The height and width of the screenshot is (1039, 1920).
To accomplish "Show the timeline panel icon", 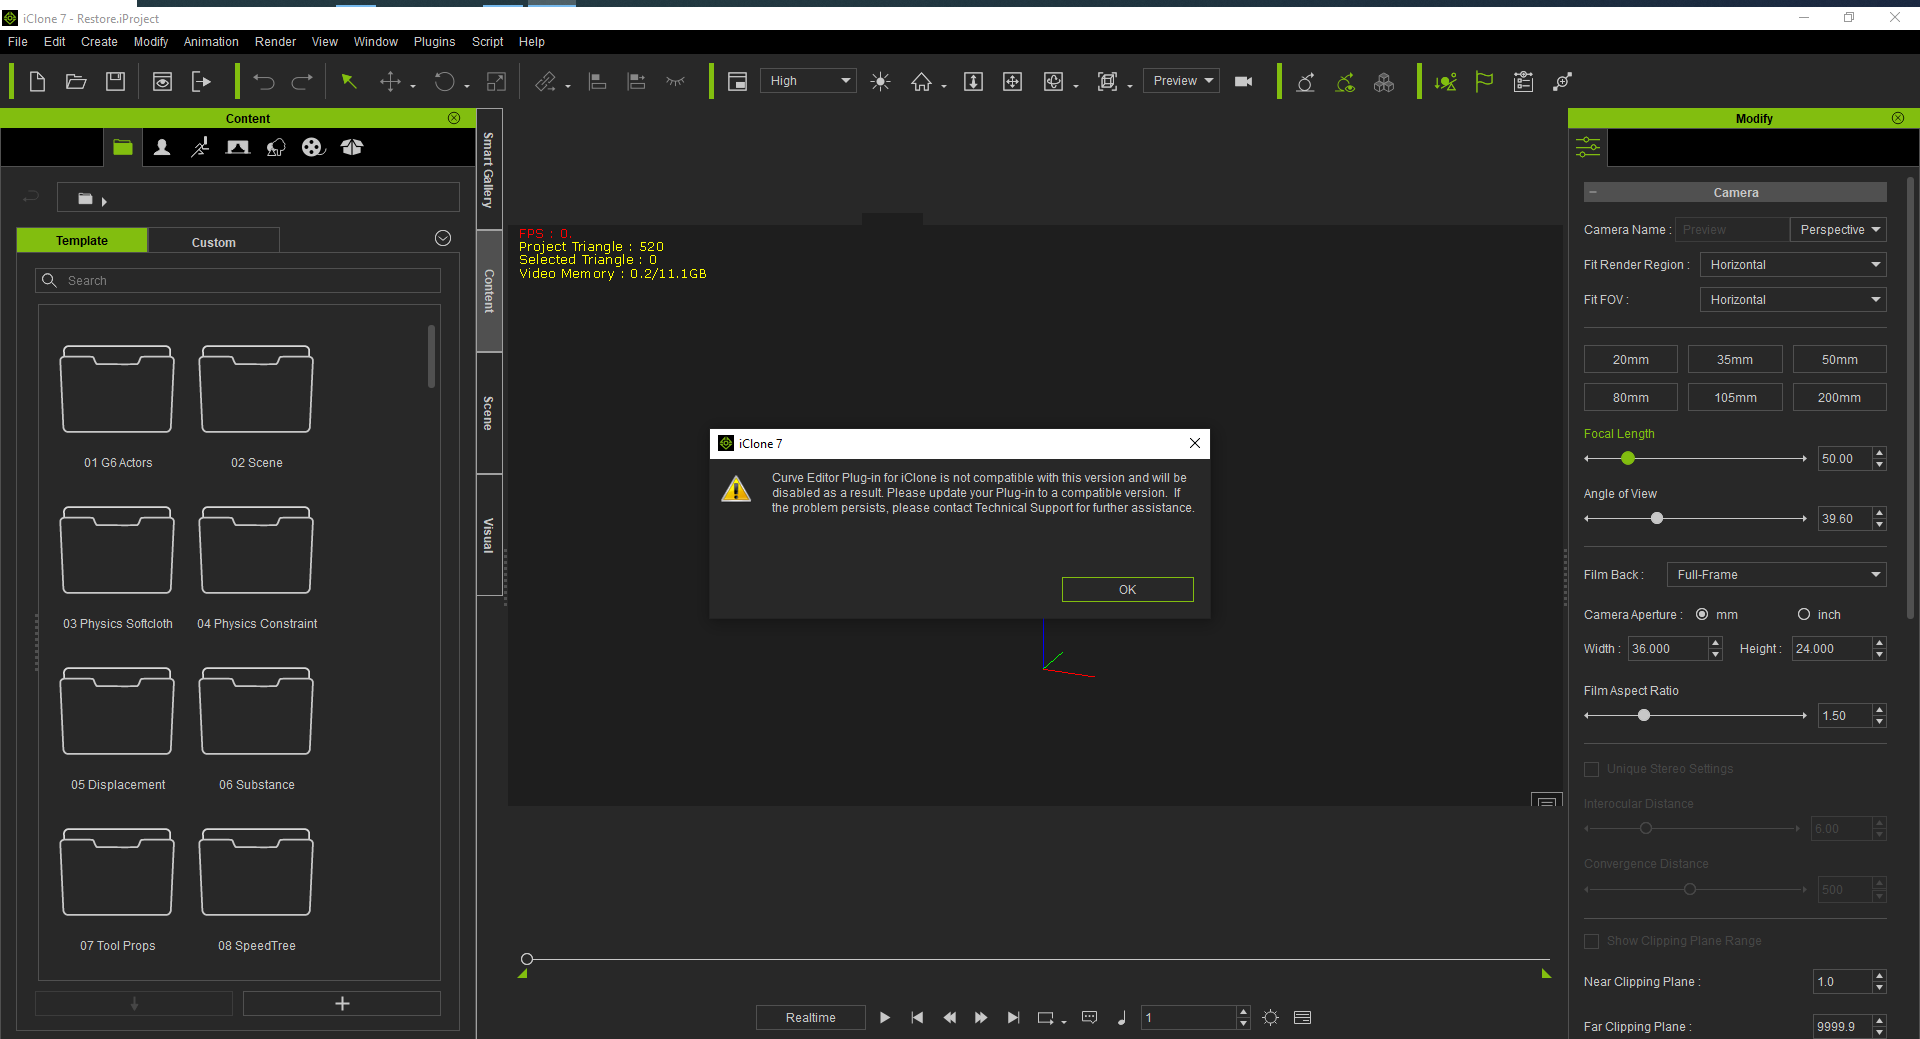I will (x=1302, y=1018).
